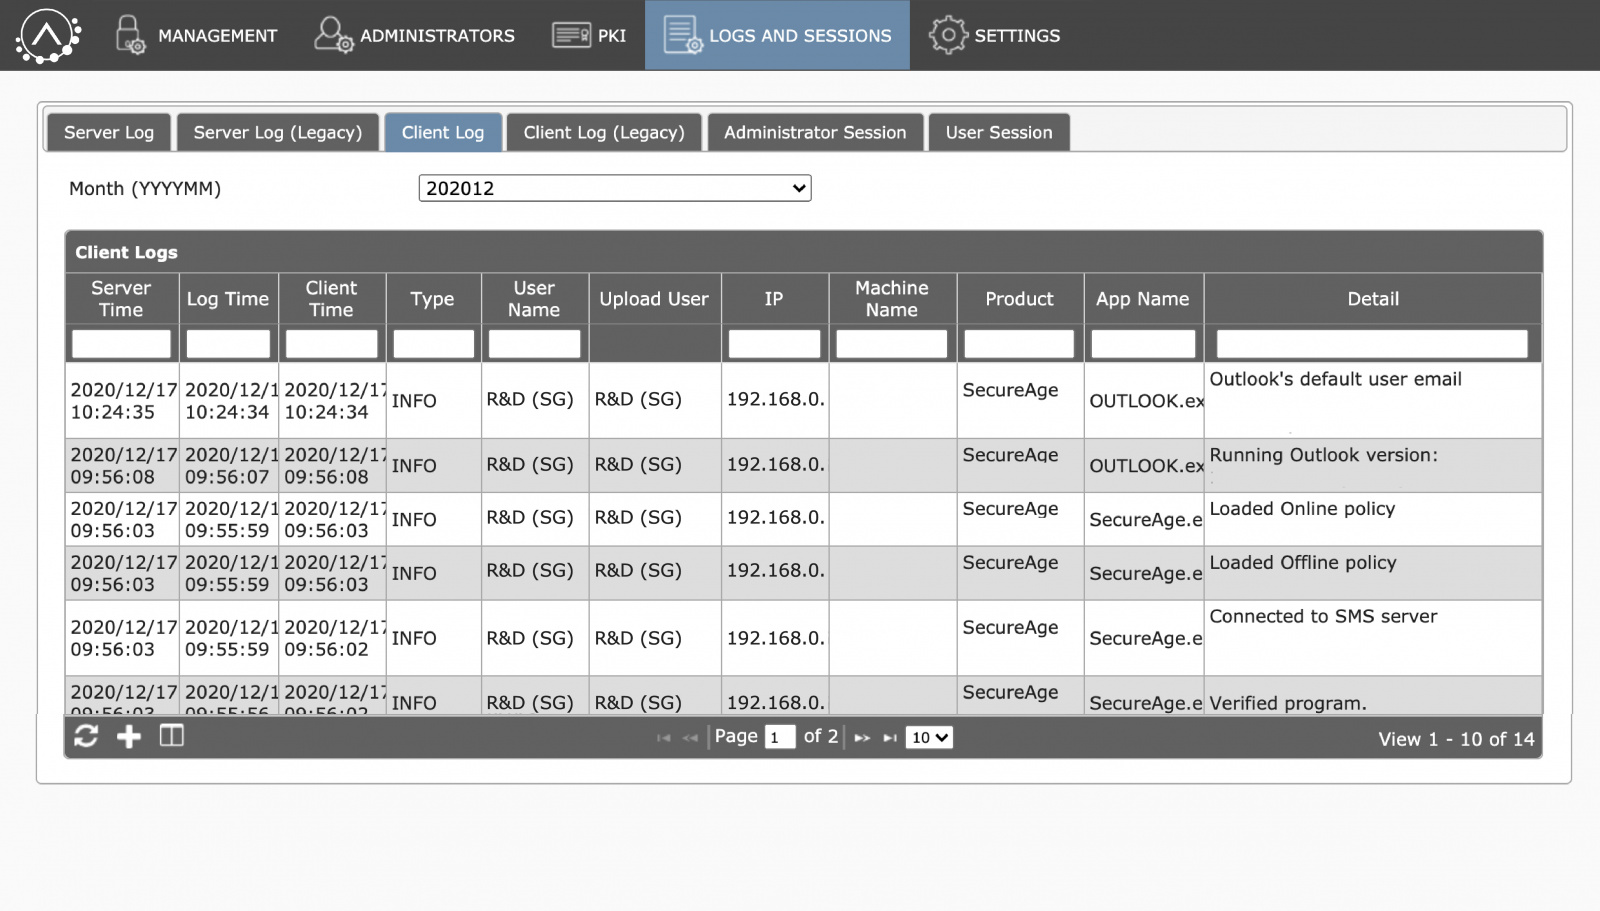The width and height of the screenshot is (1600, 911).
Task: Sort by App Name column
Action: coord(1143,298)
